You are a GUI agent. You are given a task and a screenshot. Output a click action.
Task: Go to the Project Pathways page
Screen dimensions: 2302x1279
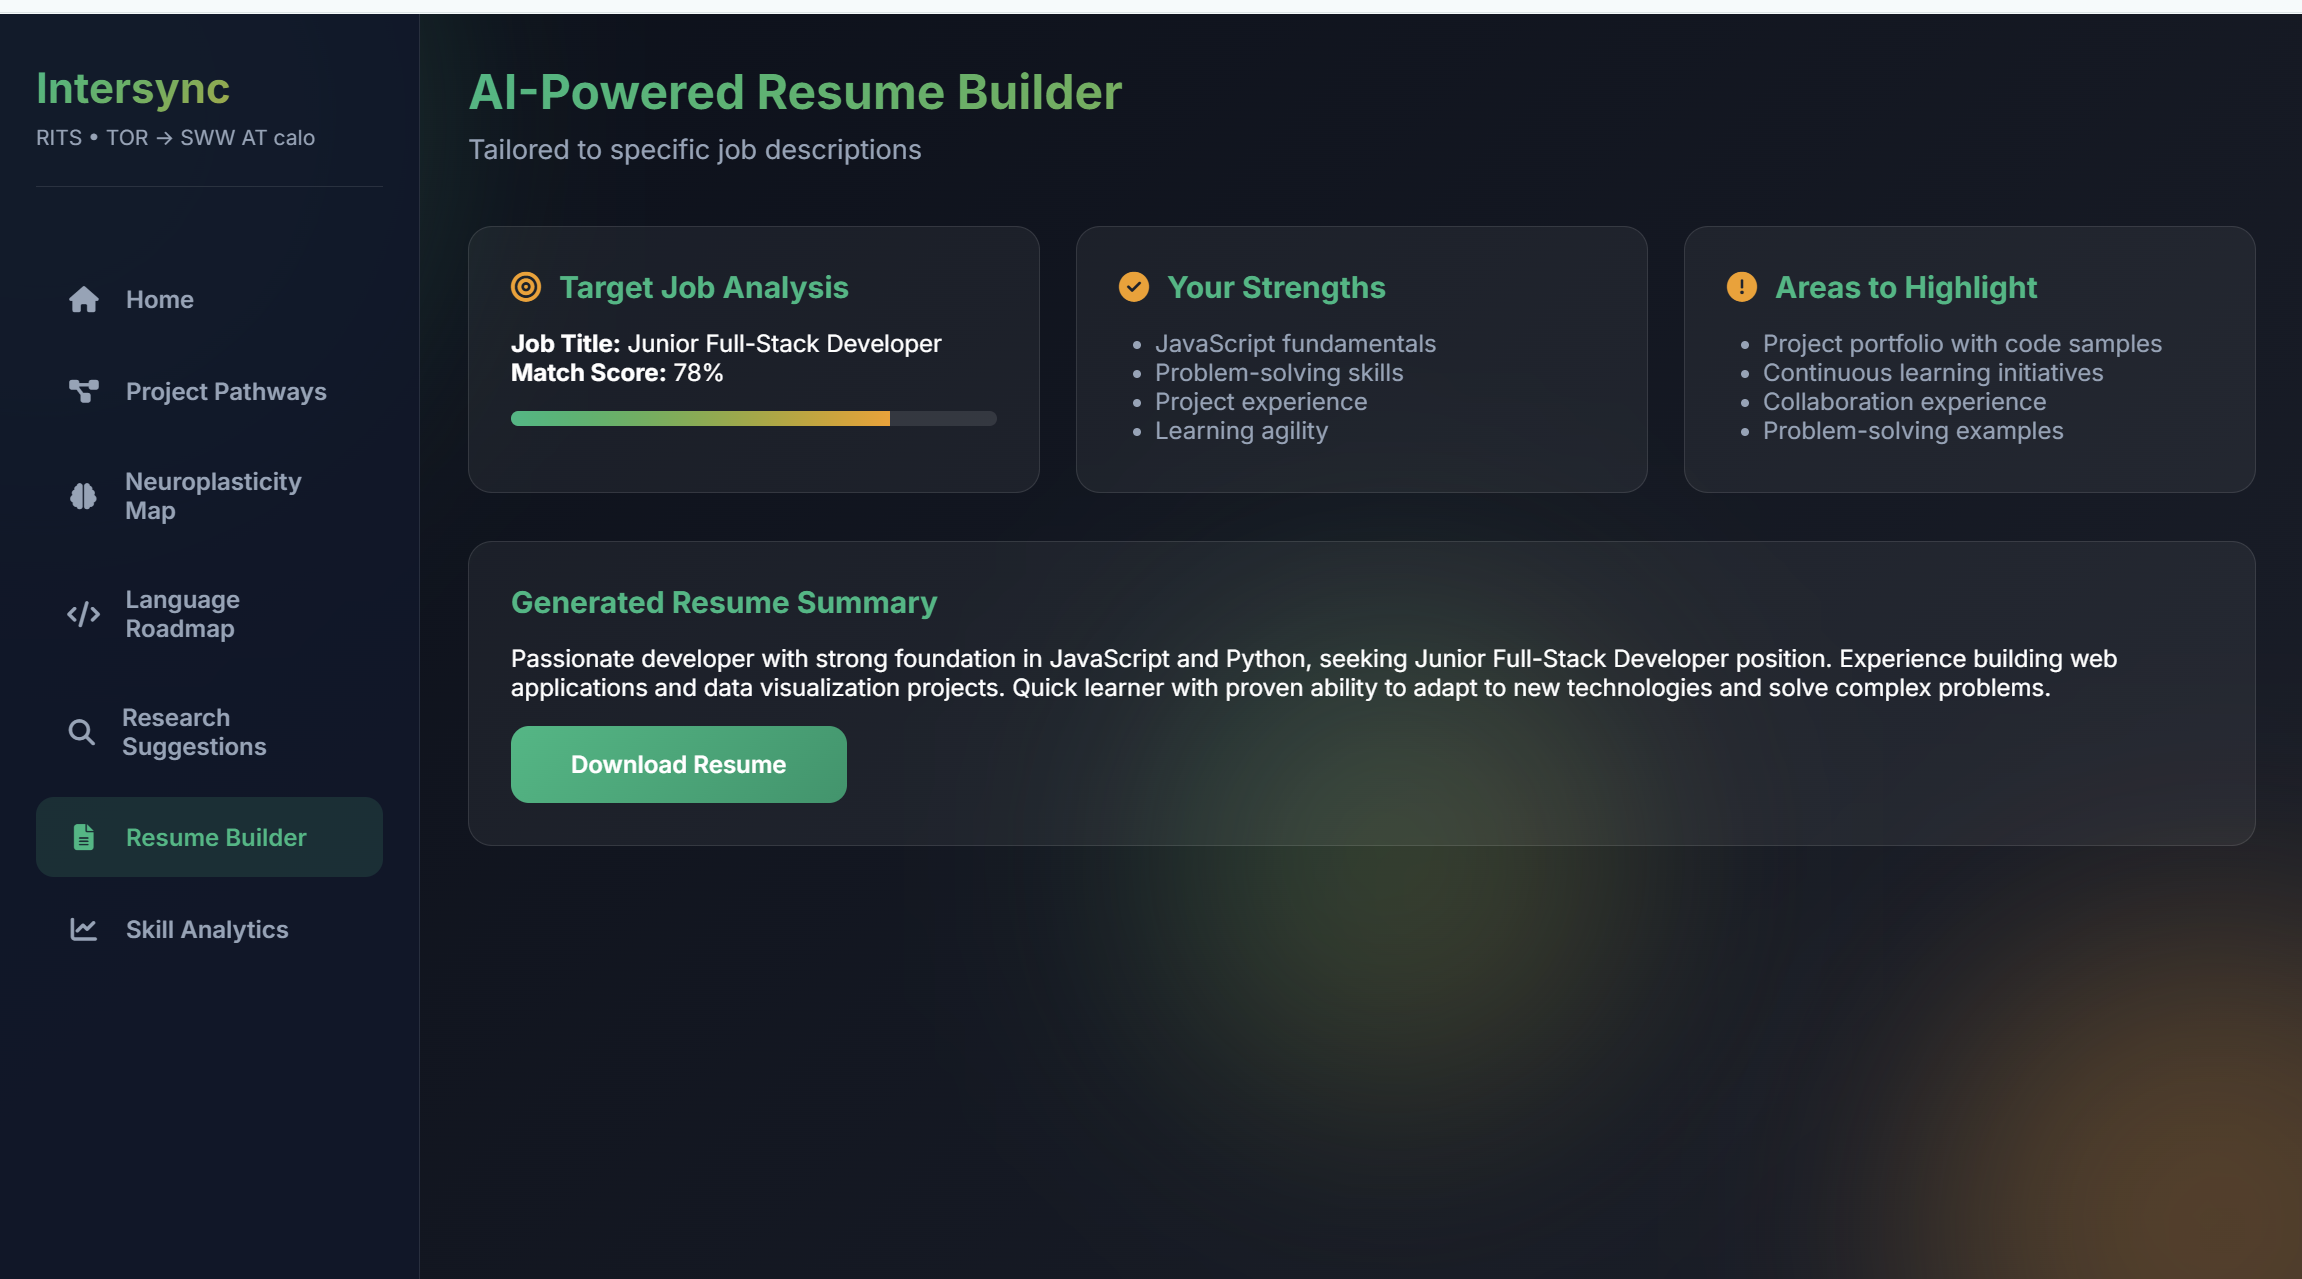[226, 391]
